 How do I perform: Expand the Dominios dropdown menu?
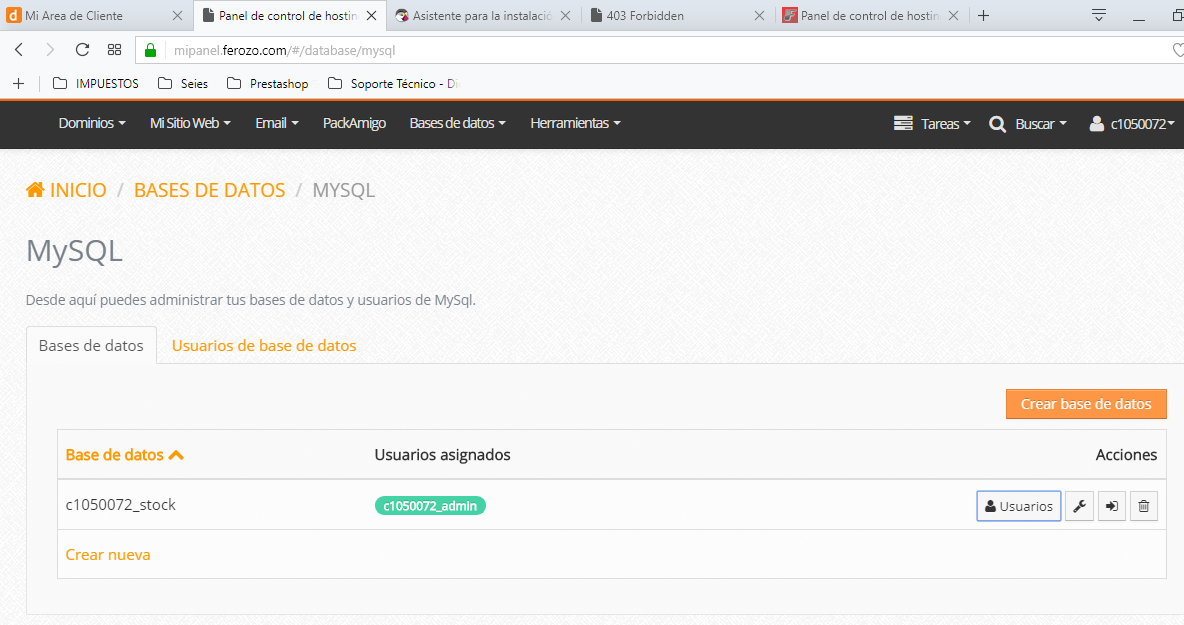coord(92,123)
